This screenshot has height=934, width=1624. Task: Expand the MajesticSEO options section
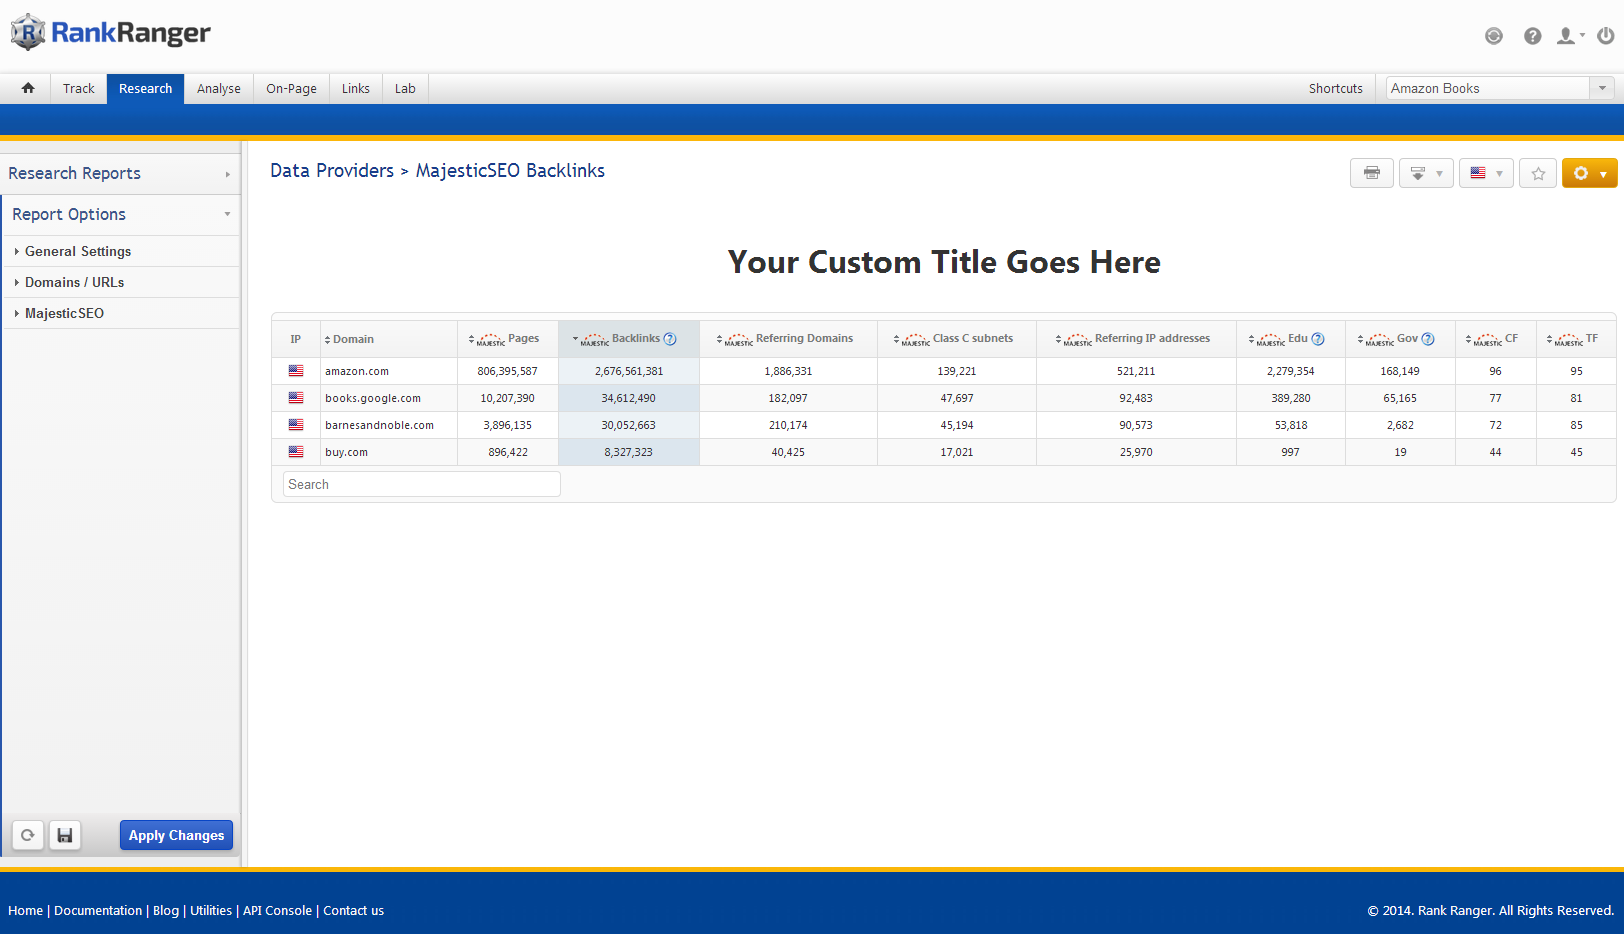[x=64, y=313]
